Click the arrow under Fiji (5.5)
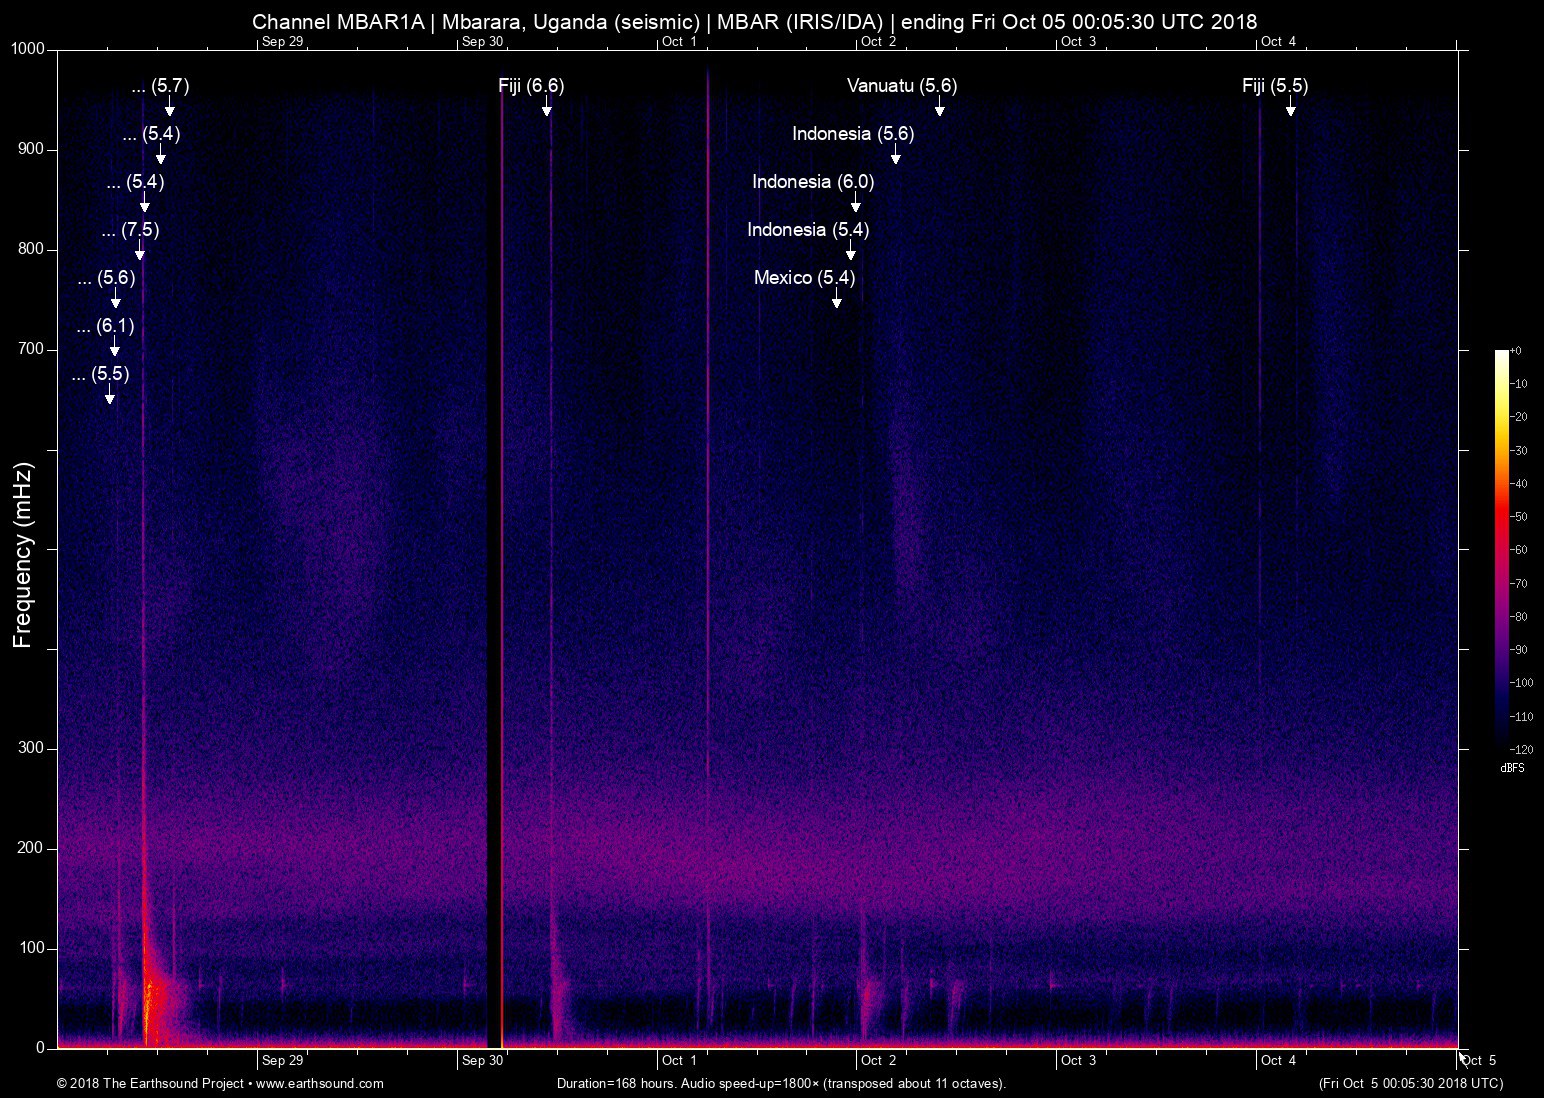 [1291, 107]
